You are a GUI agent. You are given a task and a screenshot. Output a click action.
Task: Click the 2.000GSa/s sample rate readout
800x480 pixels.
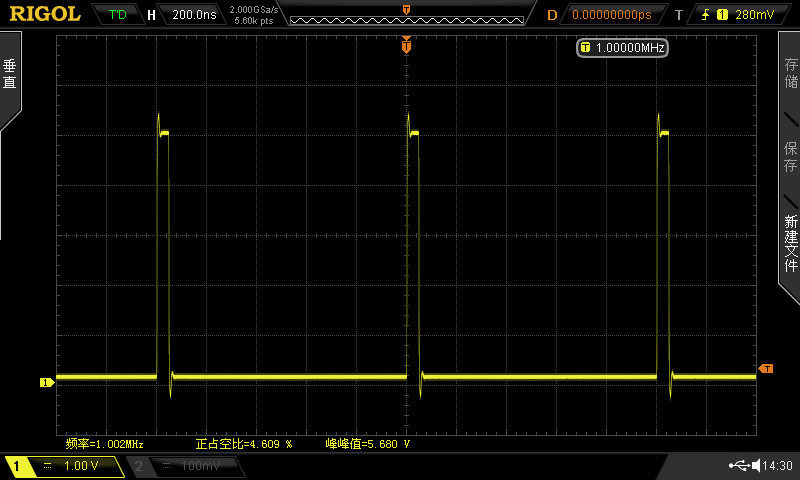(x=254, y=10)
